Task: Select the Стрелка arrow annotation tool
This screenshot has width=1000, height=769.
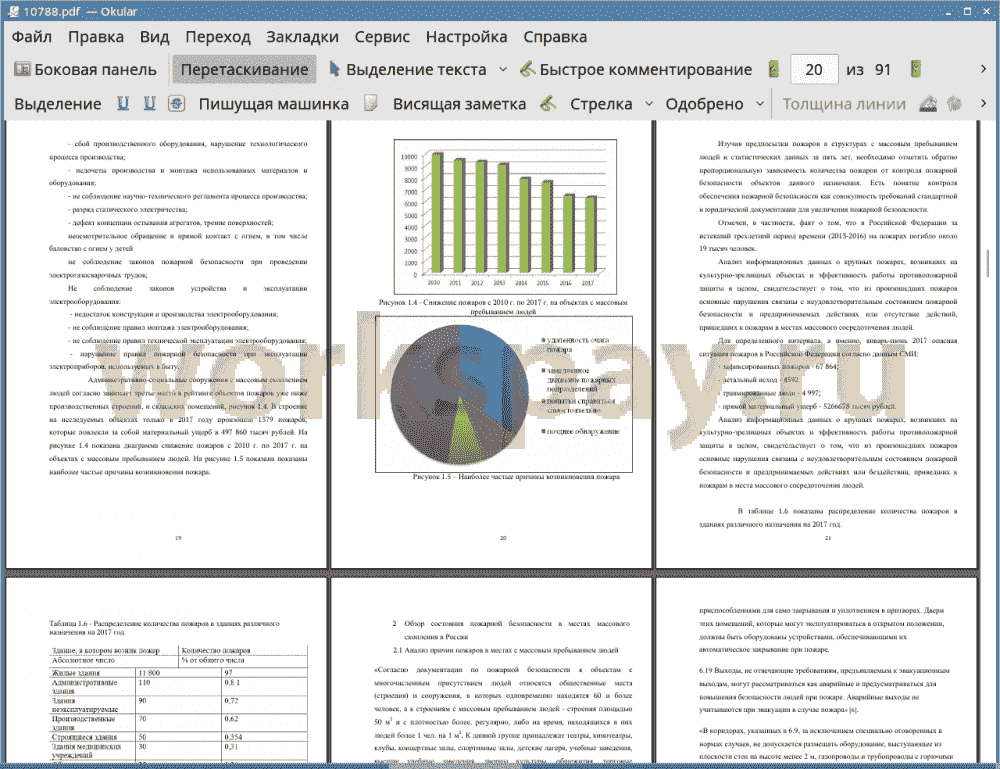Action: coord(601,103)
